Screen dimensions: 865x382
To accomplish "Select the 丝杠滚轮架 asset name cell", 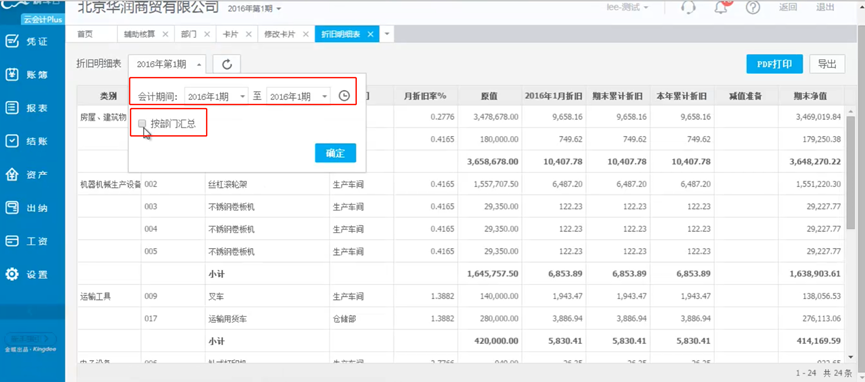I will coord(267,184).
